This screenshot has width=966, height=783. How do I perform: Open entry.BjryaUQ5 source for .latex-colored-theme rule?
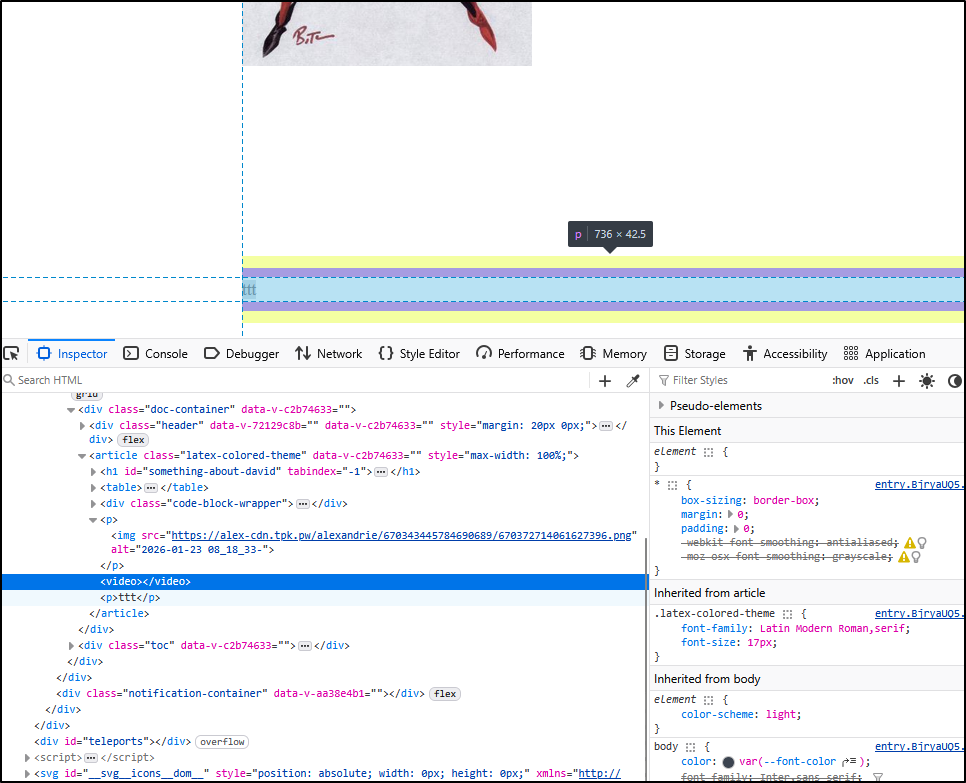[917, 613]
